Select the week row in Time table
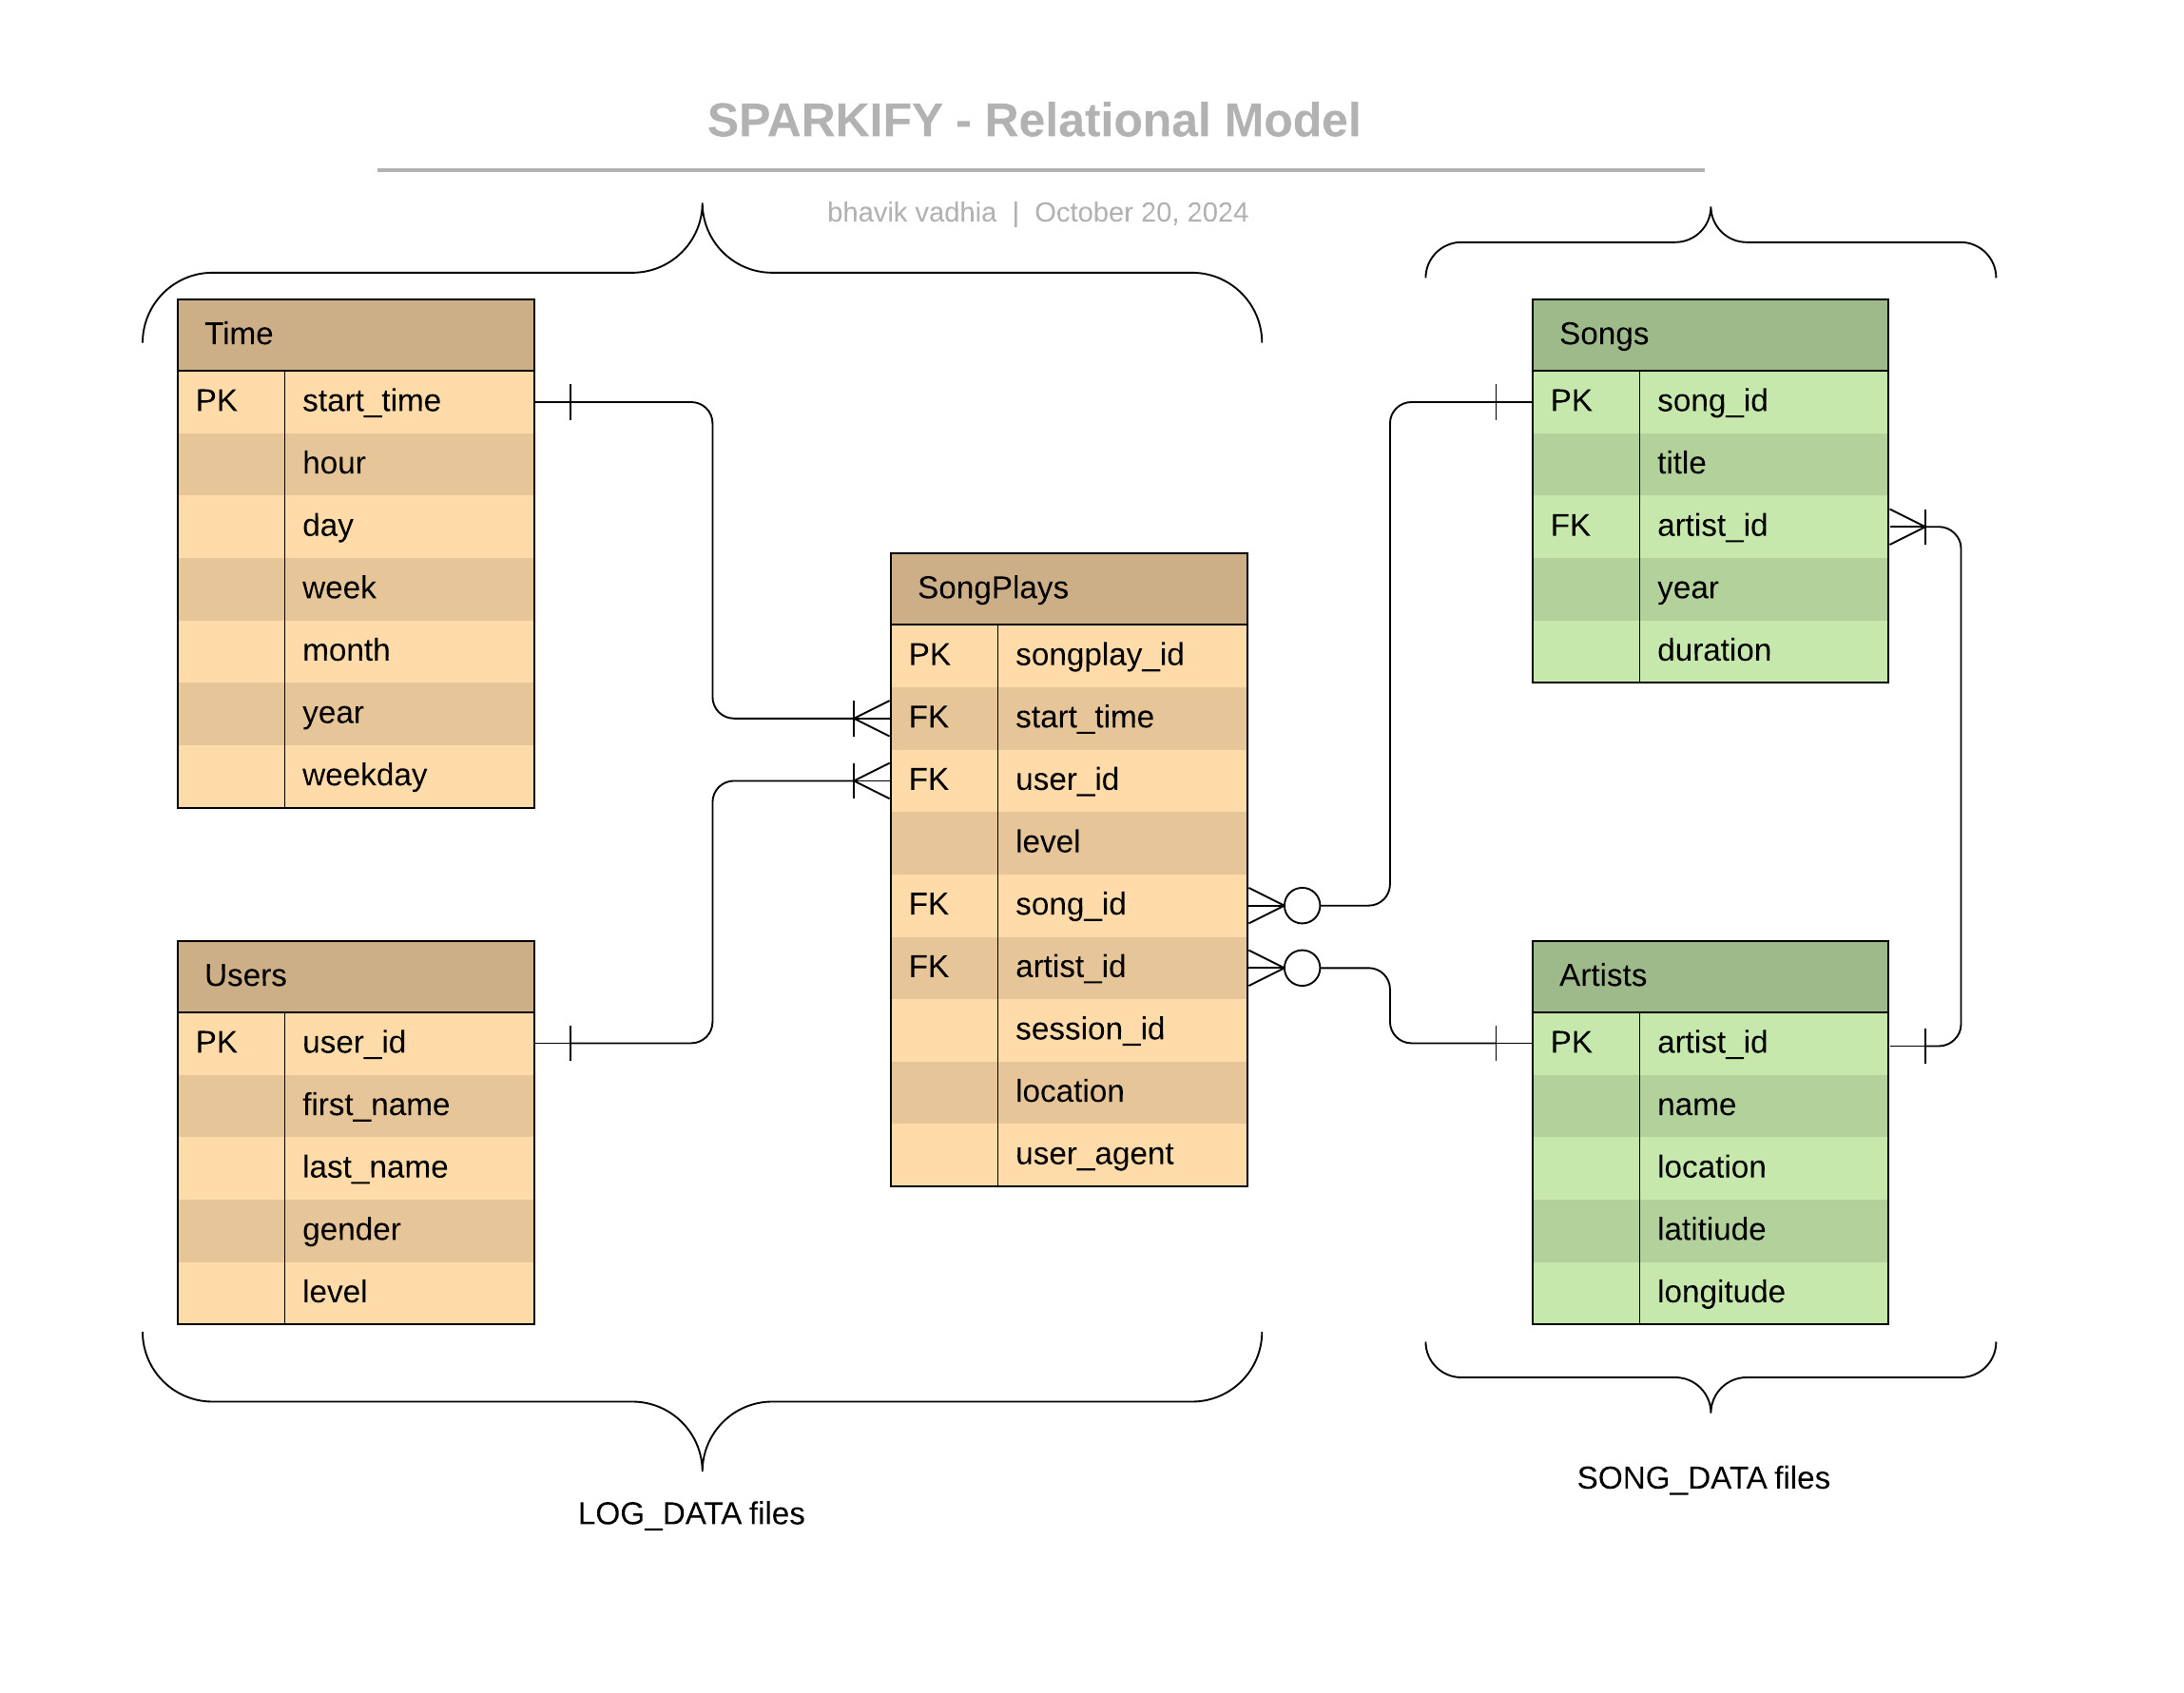The width and height of the screenshot is (2184, 1693). pos(356,589)
